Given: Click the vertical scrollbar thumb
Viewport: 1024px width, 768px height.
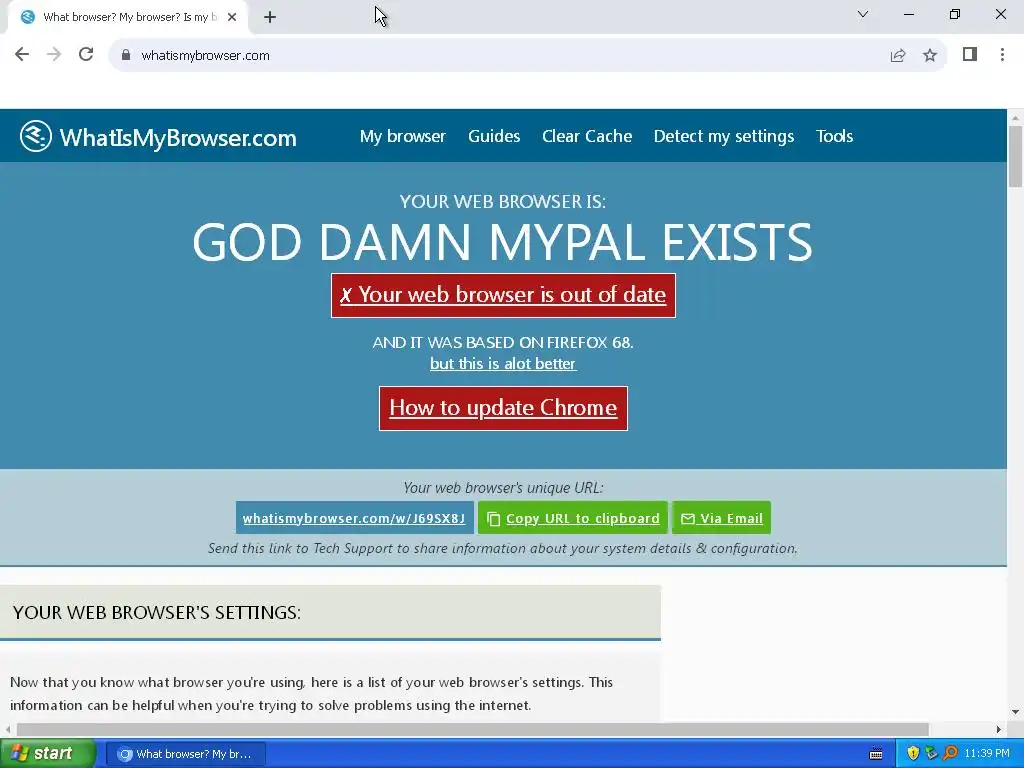Looking at the screenshot, I should [1015, 157].
